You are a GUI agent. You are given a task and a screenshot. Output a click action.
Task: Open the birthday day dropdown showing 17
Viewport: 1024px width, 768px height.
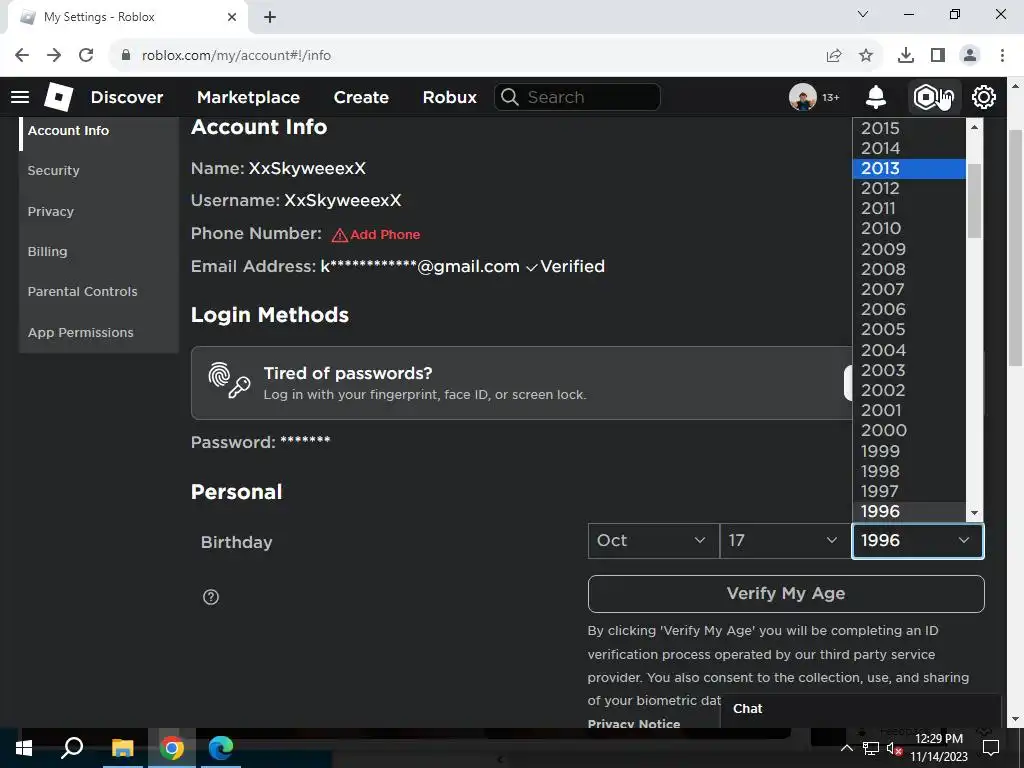tap(785, 541)
